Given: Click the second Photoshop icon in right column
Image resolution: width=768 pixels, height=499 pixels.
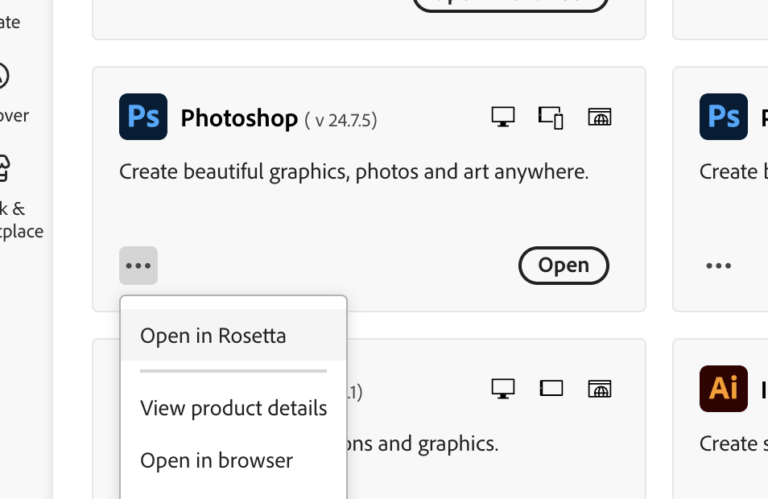Looking at the screenshot, I should [723, 117].
